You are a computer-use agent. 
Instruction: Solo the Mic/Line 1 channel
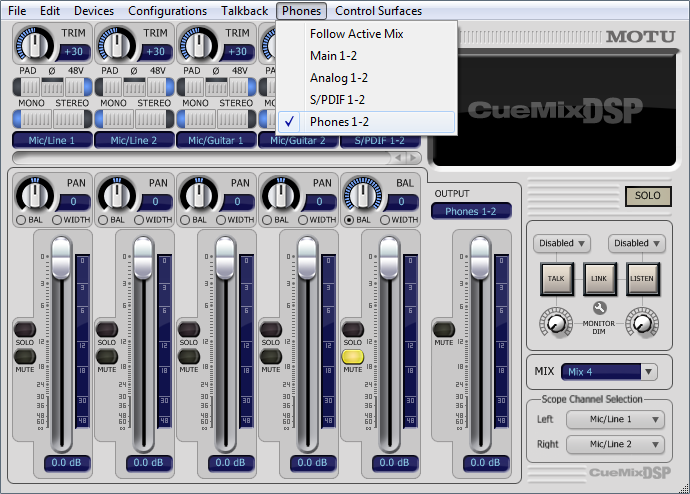pyautogui.click(x=25, y=329)
